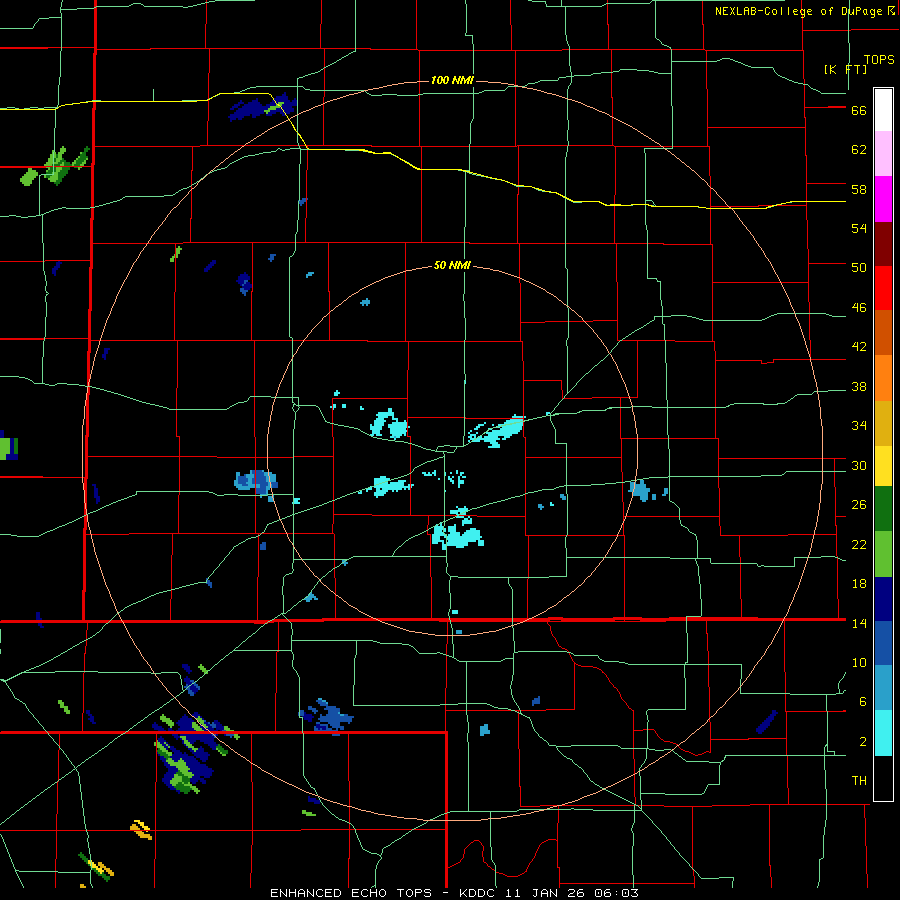Click the '42' legend value
Image resolution: width=900 pixels, height=900 pixels.
[x=859, y=347]
